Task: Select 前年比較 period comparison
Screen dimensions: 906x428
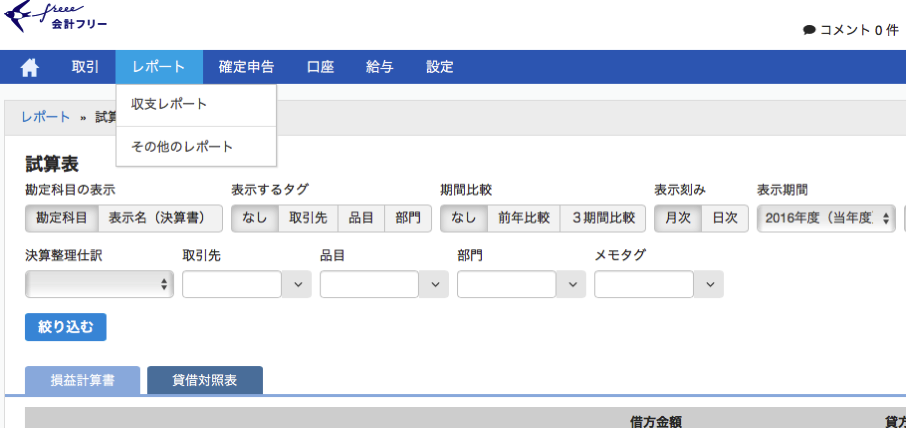Action: point(523,218)
